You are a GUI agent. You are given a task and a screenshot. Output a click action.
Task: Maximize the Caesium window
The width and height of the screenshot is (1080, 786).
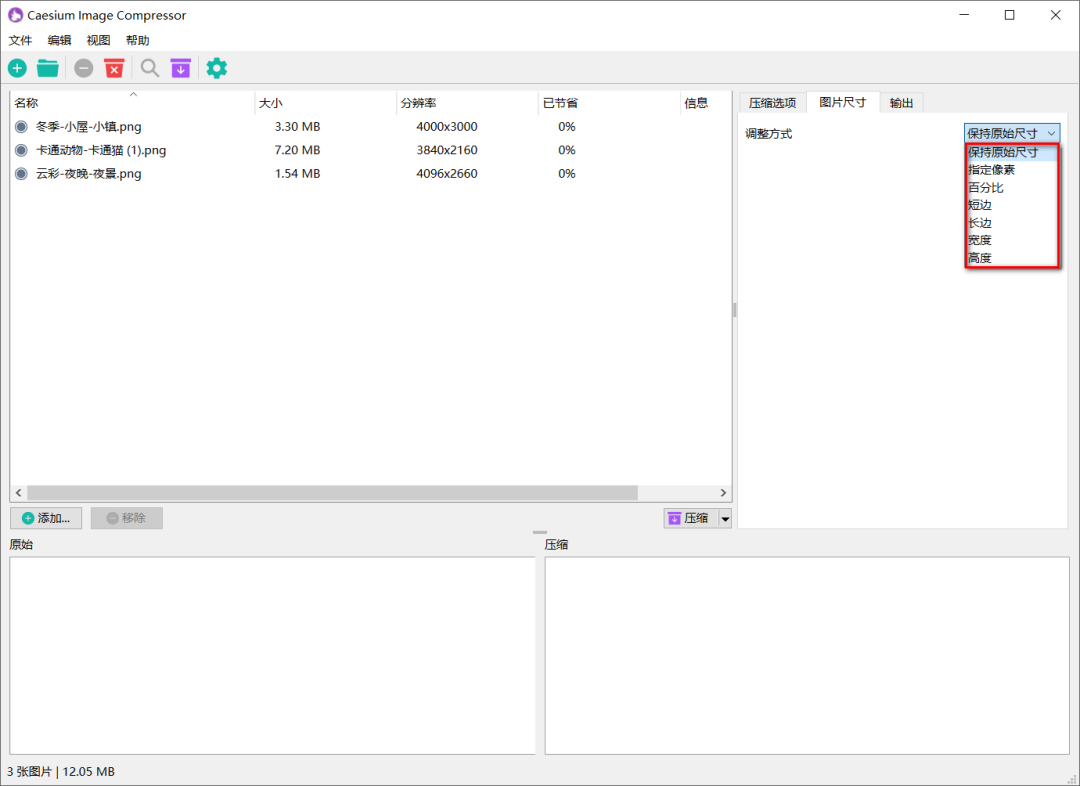[x=1009, y=15]
